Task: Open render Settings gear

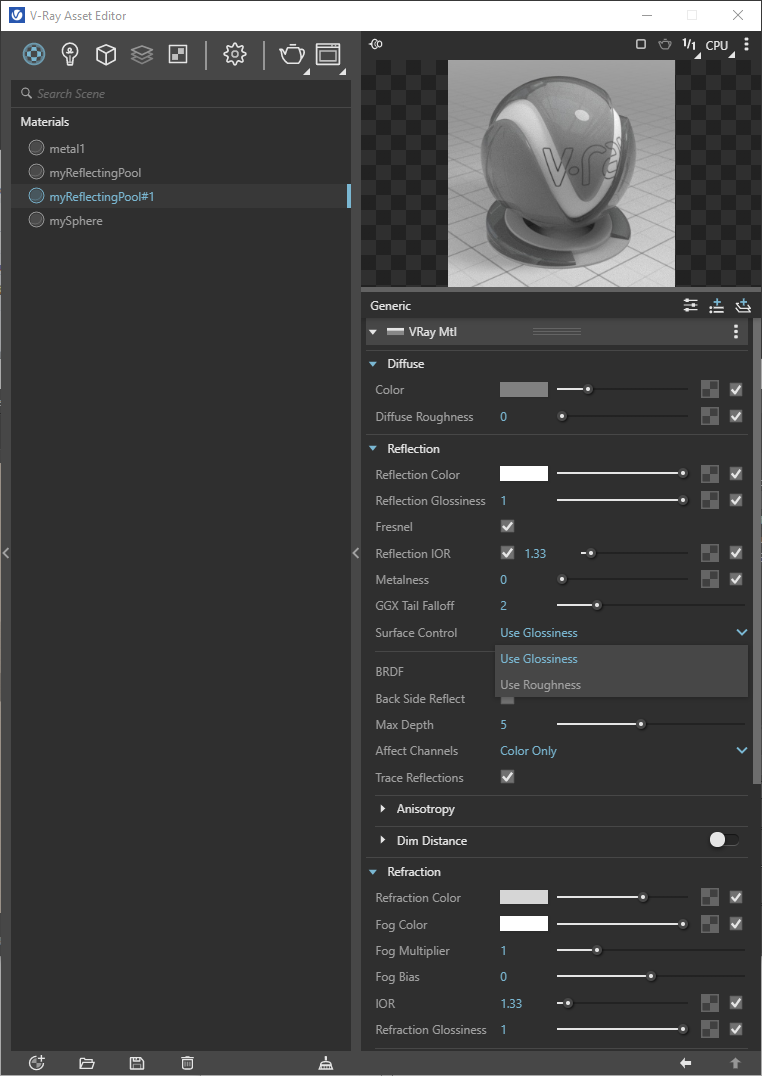Action: [235, 54]
